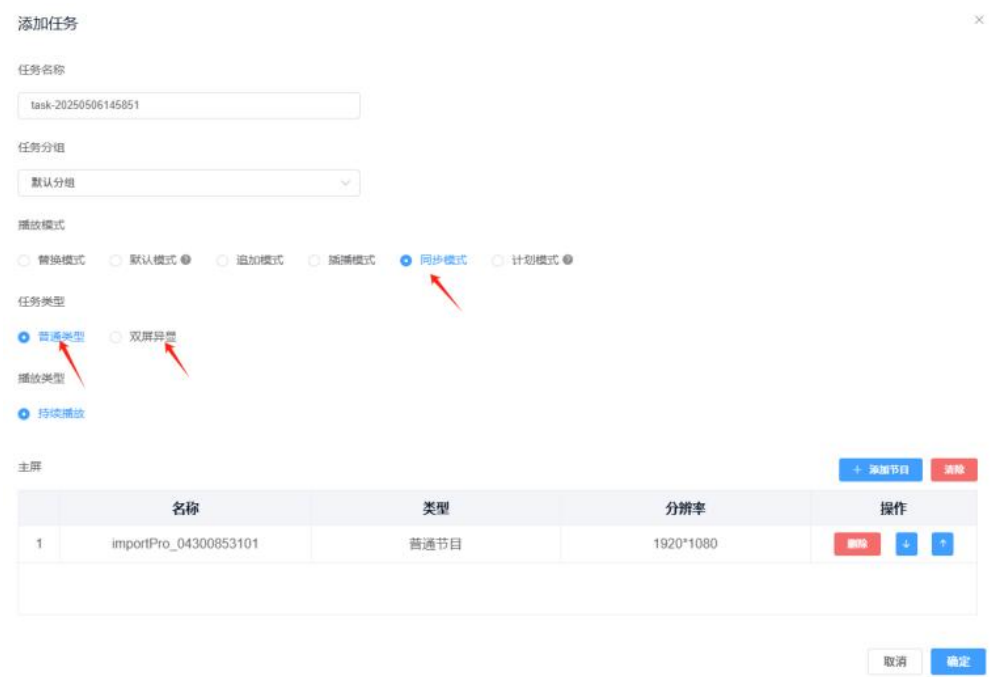Viewport: 997px width, 677px height.
Task: Select 持续播放 playback type
Action: (25, 413)
